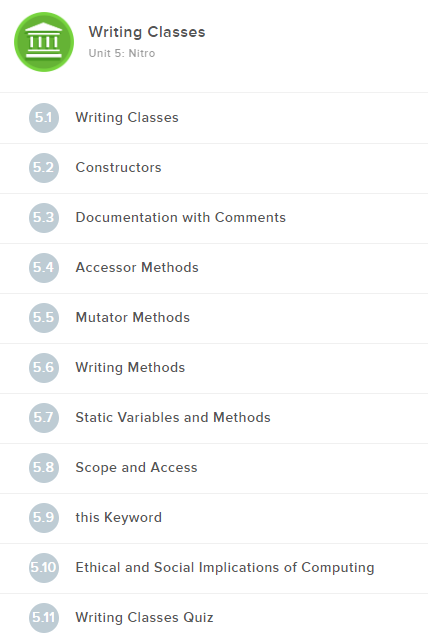Open Documentation with Comments lesson
428x640 pixels.
(x=214, y=218)
